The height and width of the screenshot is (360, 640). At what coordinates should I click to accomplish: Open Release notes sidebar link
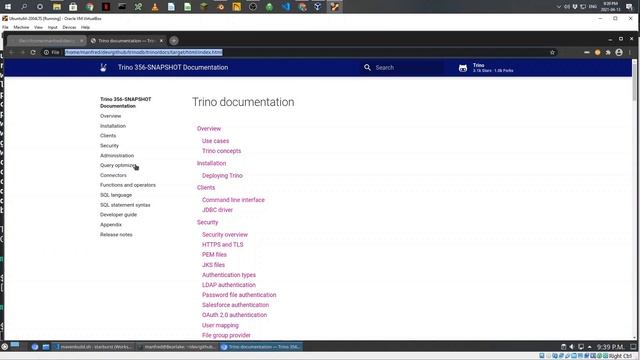pos(116,235)
